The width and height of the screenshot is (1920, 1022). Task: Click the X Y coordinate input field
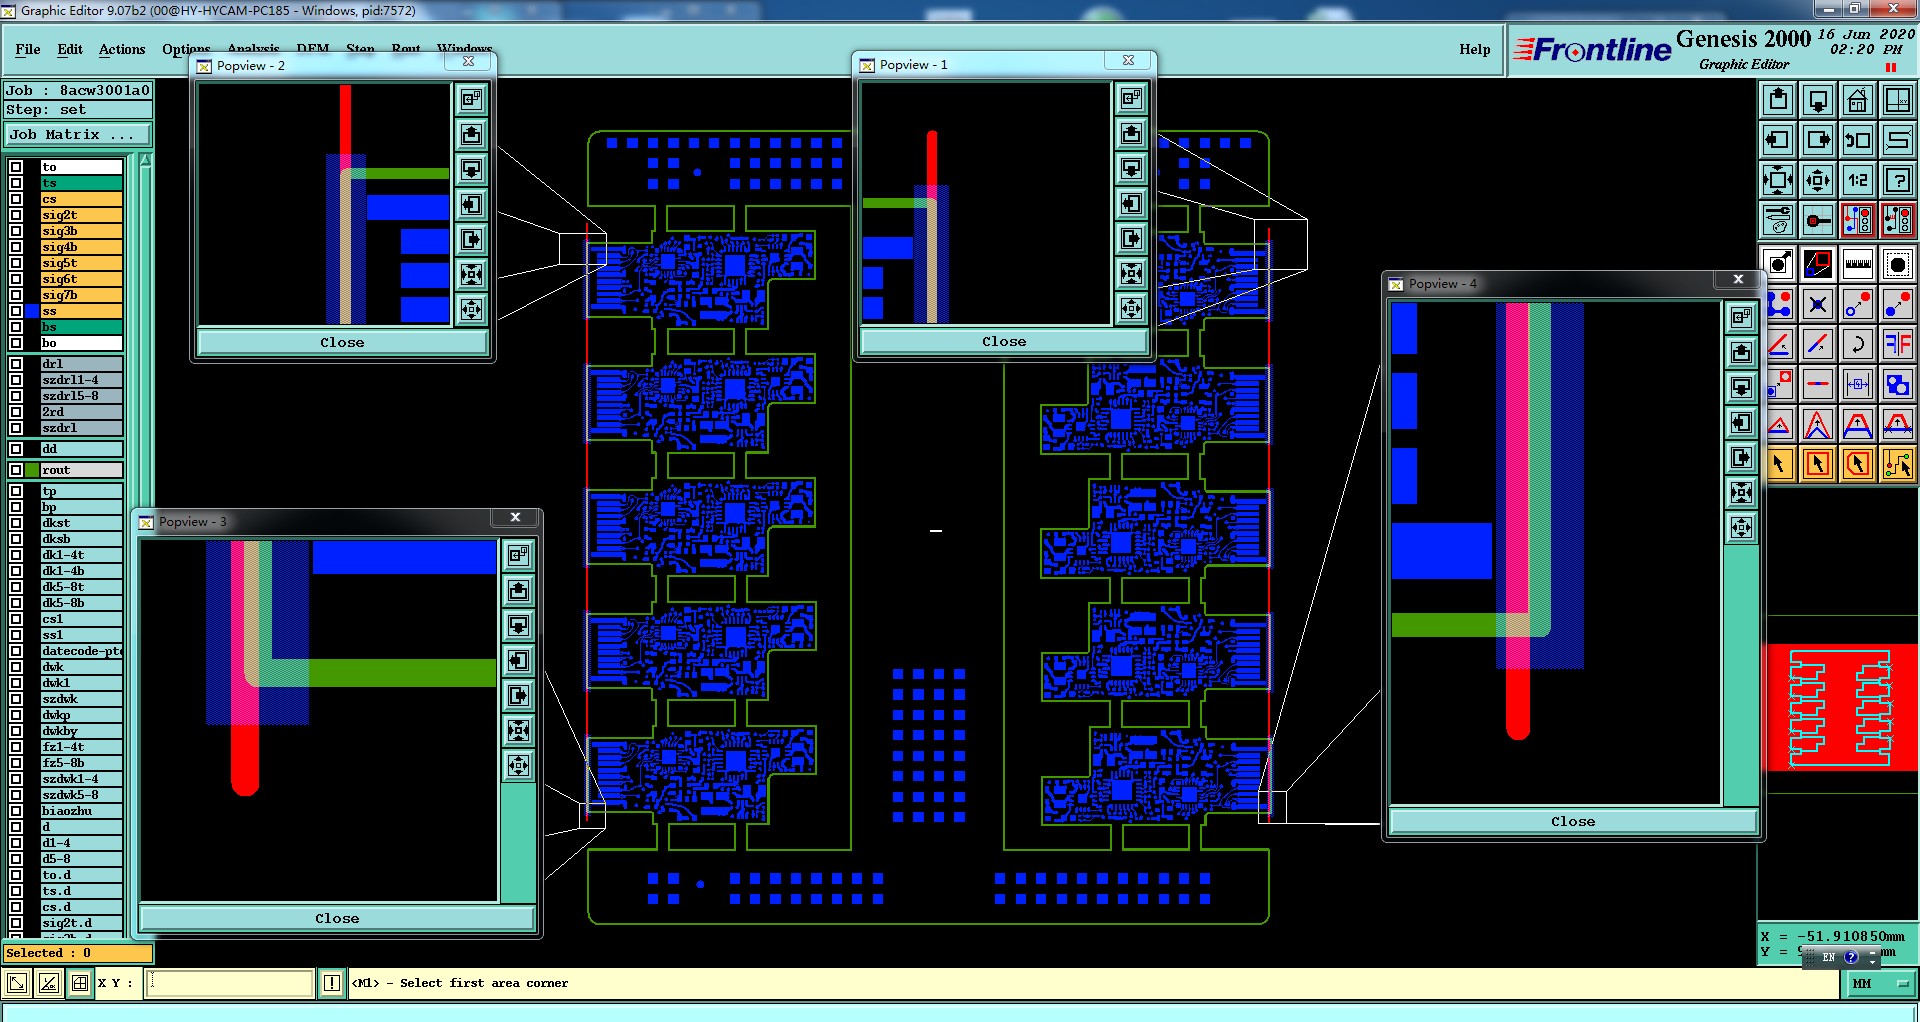coord(230,983)
